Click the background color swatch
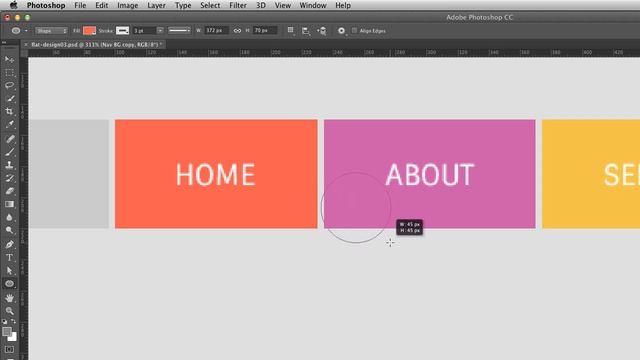The width and height of the screenshot is (640, 360). coord(13,338)
